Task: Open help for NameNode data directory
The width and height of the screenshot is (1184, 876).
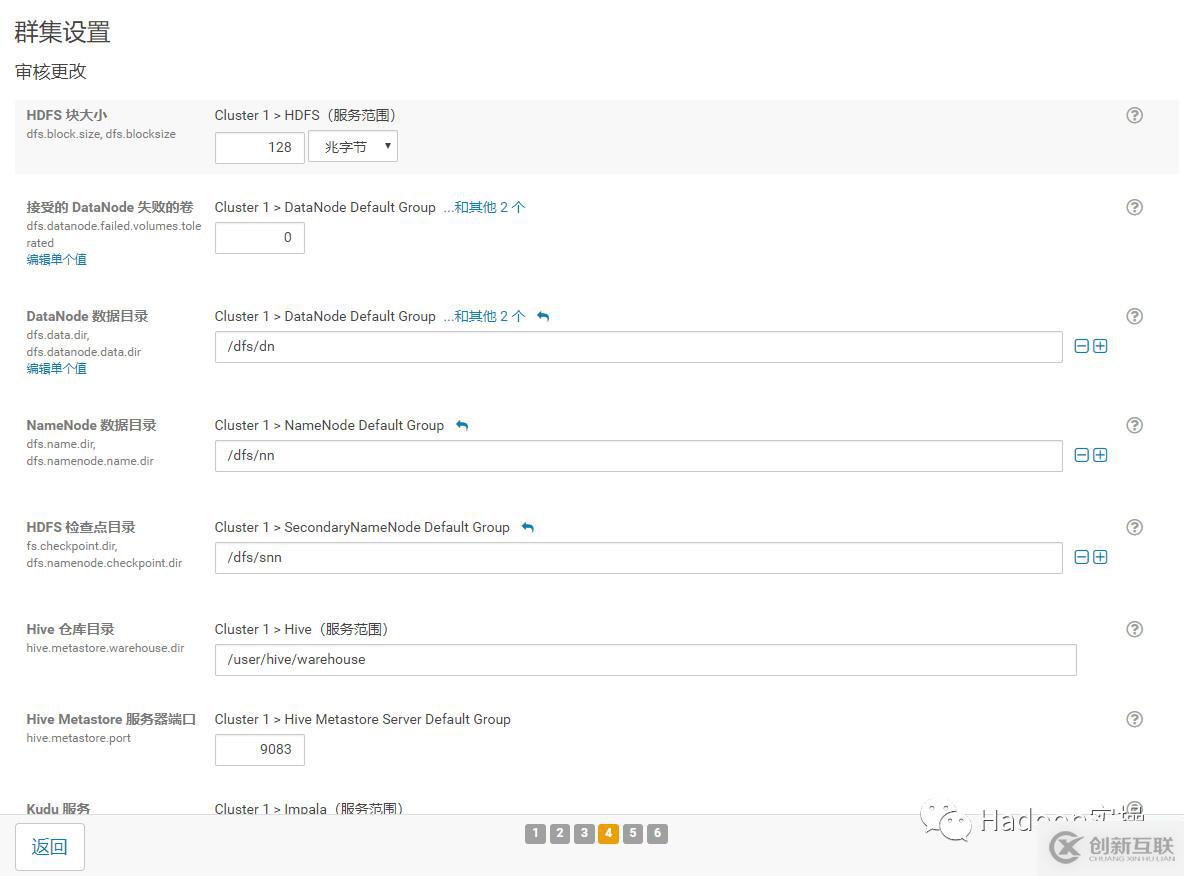Action: point(1134,425)
